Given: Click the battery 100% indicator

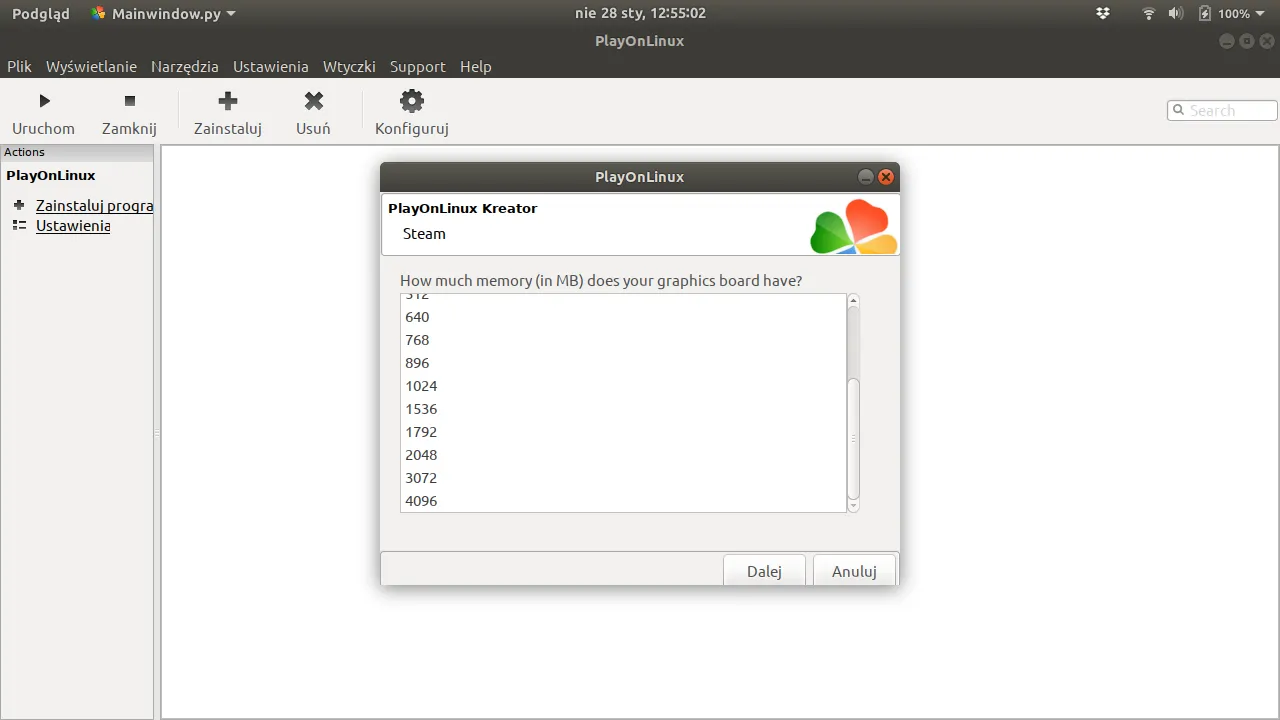Looking at the screenshot, I should (1224, 13).
